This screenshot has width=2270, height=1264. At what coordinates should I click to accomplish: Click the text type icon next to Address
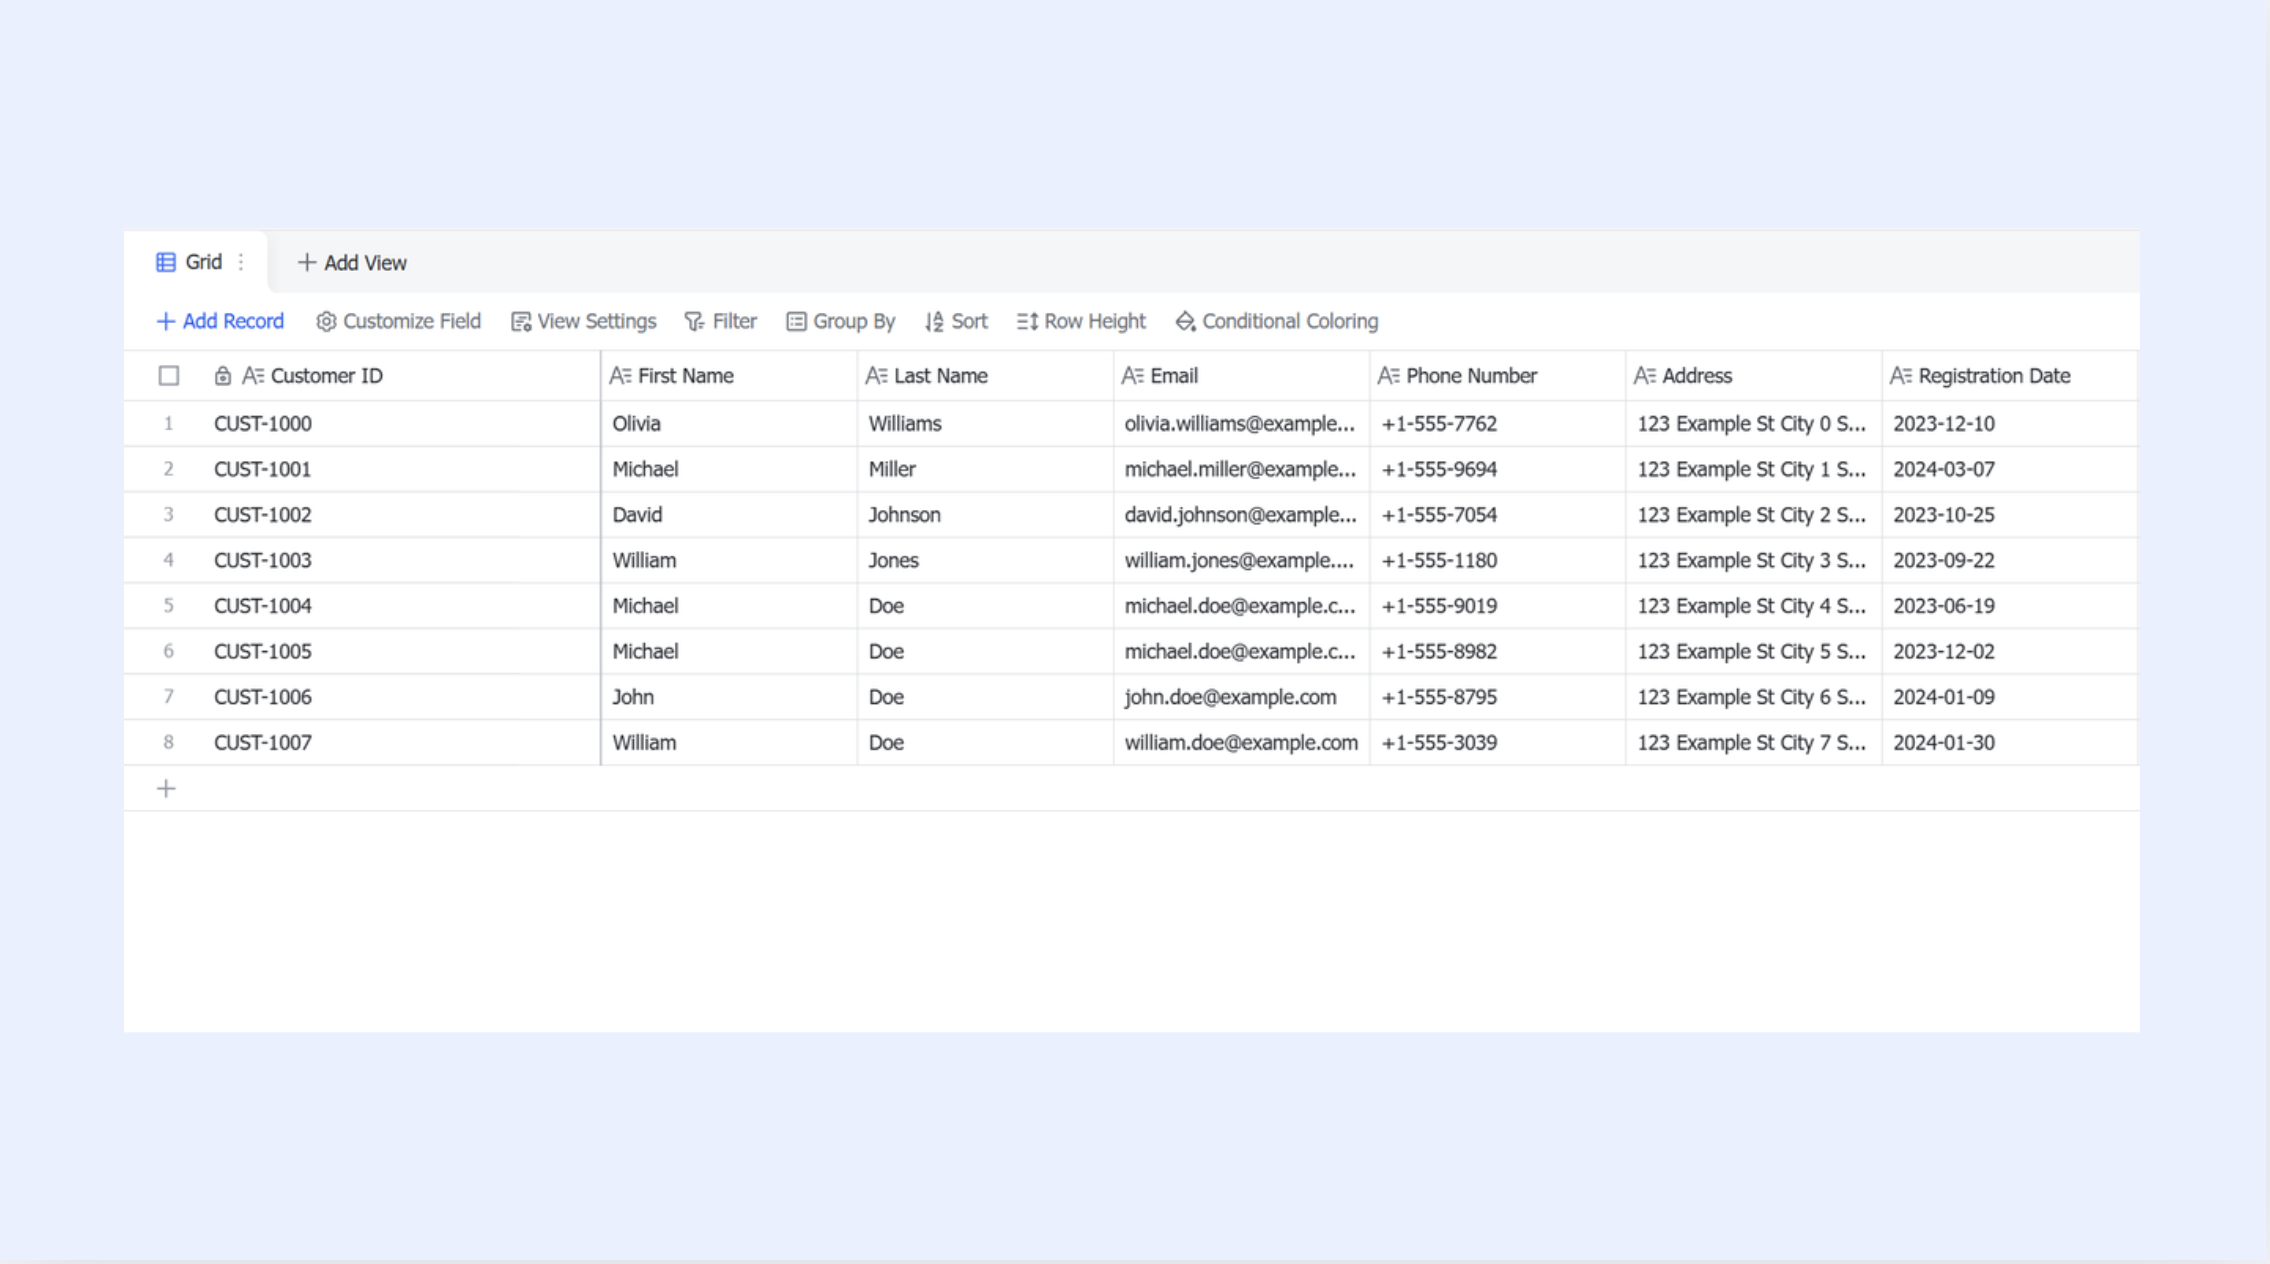pos(1644,376)
